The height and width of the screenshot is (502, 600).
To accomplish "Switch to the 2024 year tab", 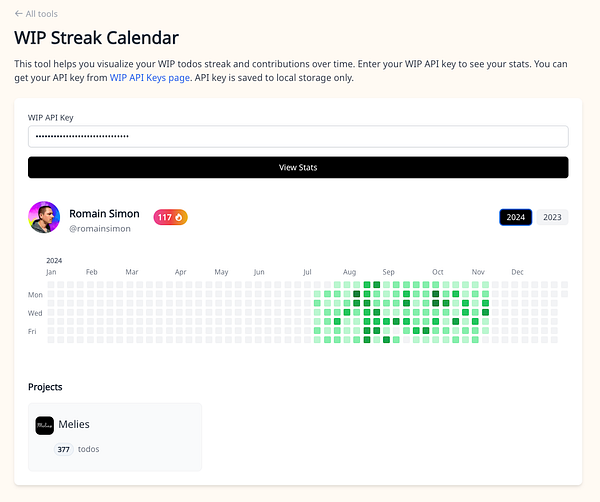I will (515, 217).
